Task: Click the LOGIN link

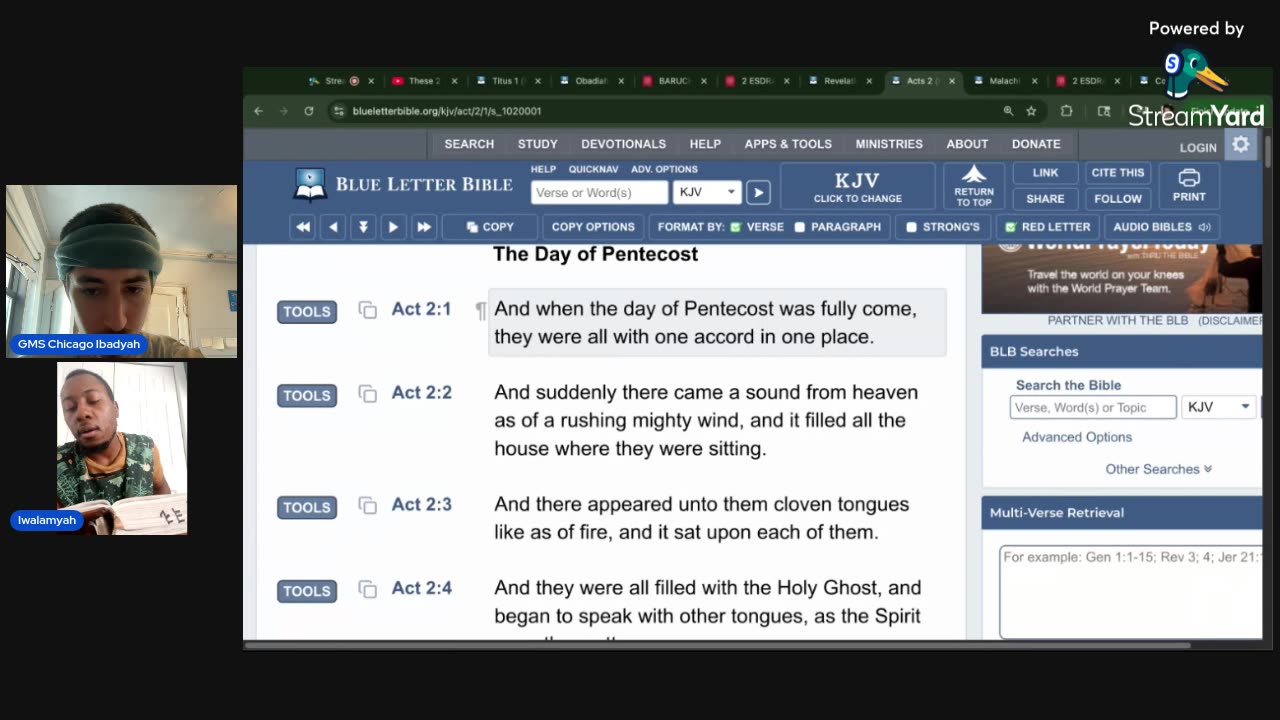Action: pos(1198,147)
